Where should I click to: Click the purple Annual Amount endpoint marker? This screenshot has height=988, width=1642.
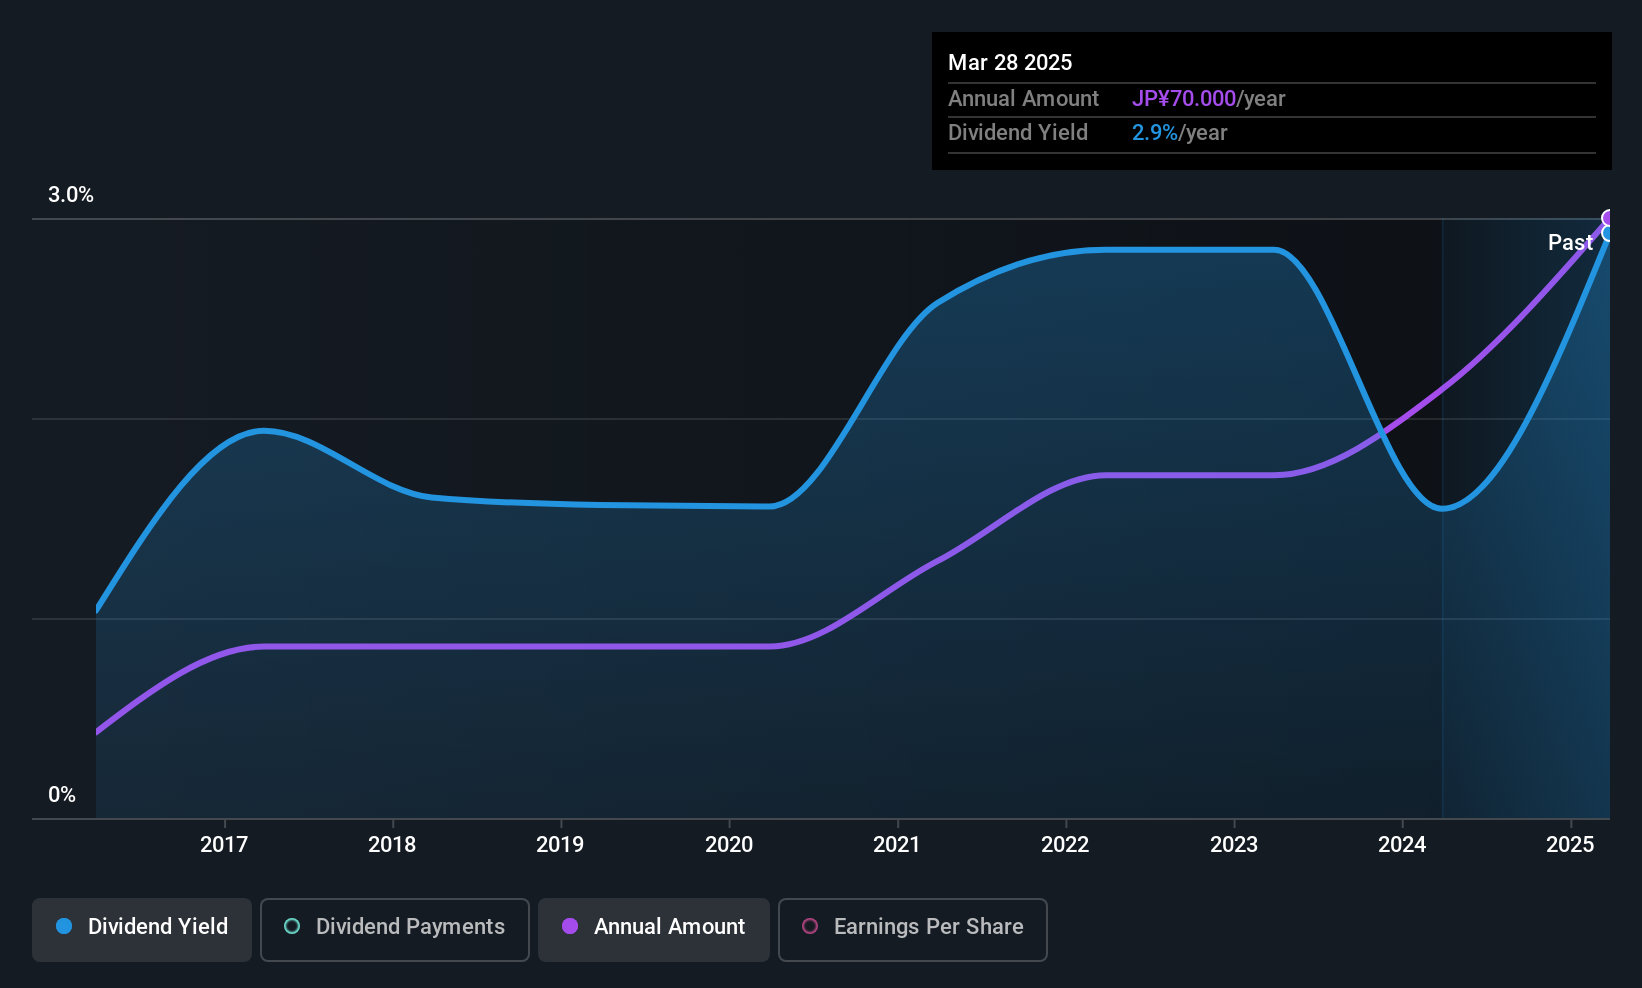click(x=1609, y=218)
